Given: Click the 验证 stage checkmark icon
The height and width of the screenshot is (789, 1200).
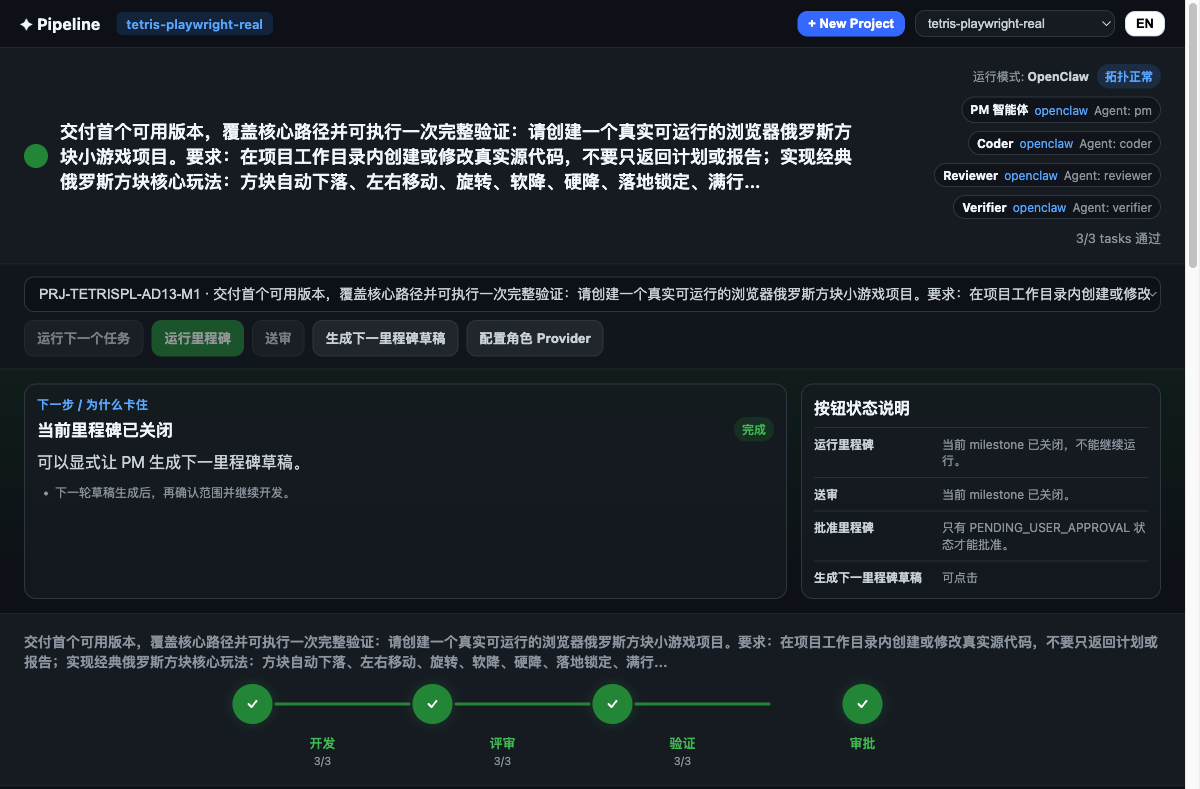Looking at the screenshot, I should tap(612, 703).
